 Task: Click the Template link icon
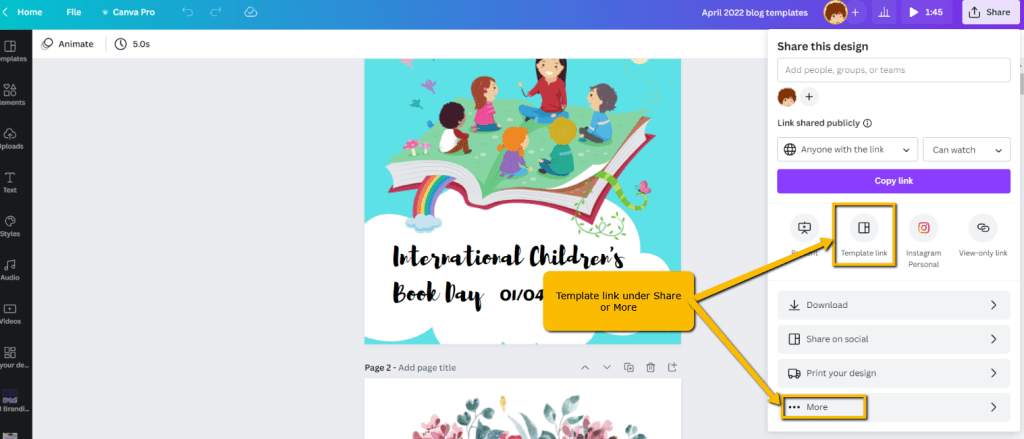864,228
